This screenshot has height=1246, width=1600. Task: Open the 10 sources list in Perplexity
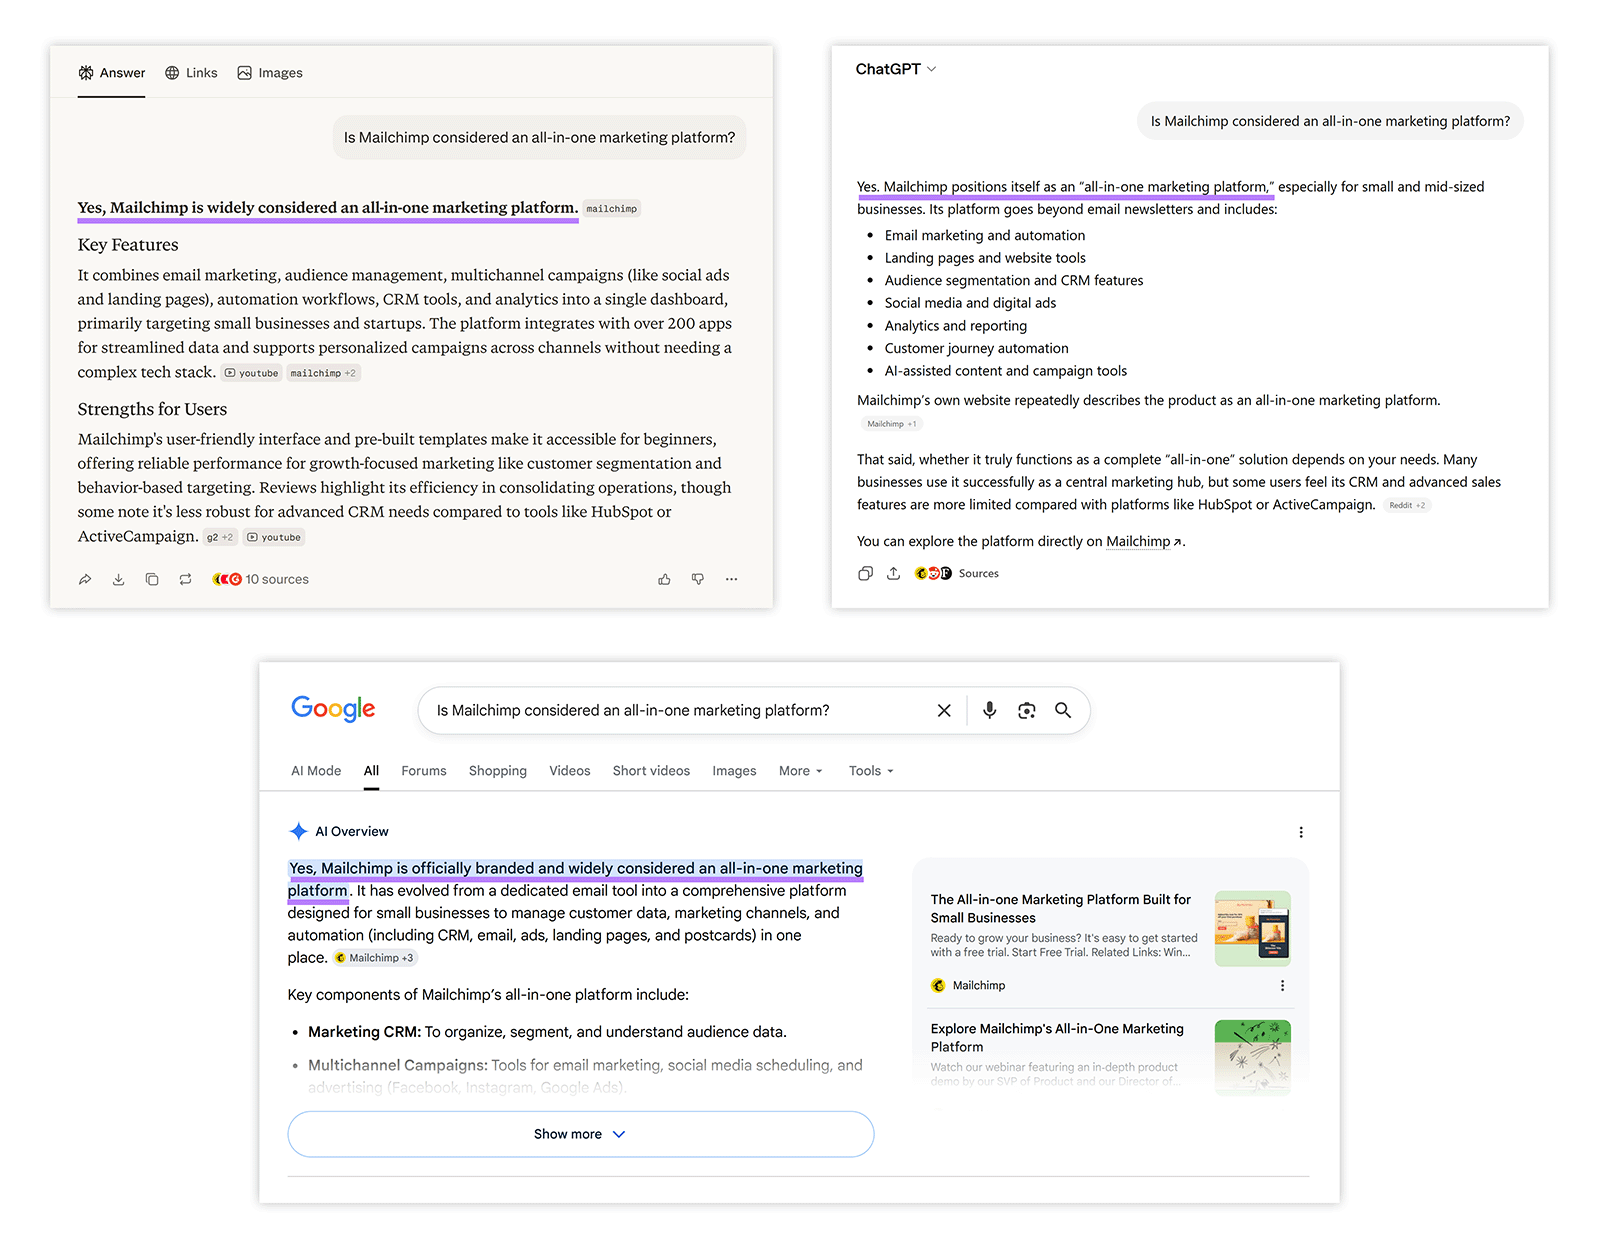261,579
